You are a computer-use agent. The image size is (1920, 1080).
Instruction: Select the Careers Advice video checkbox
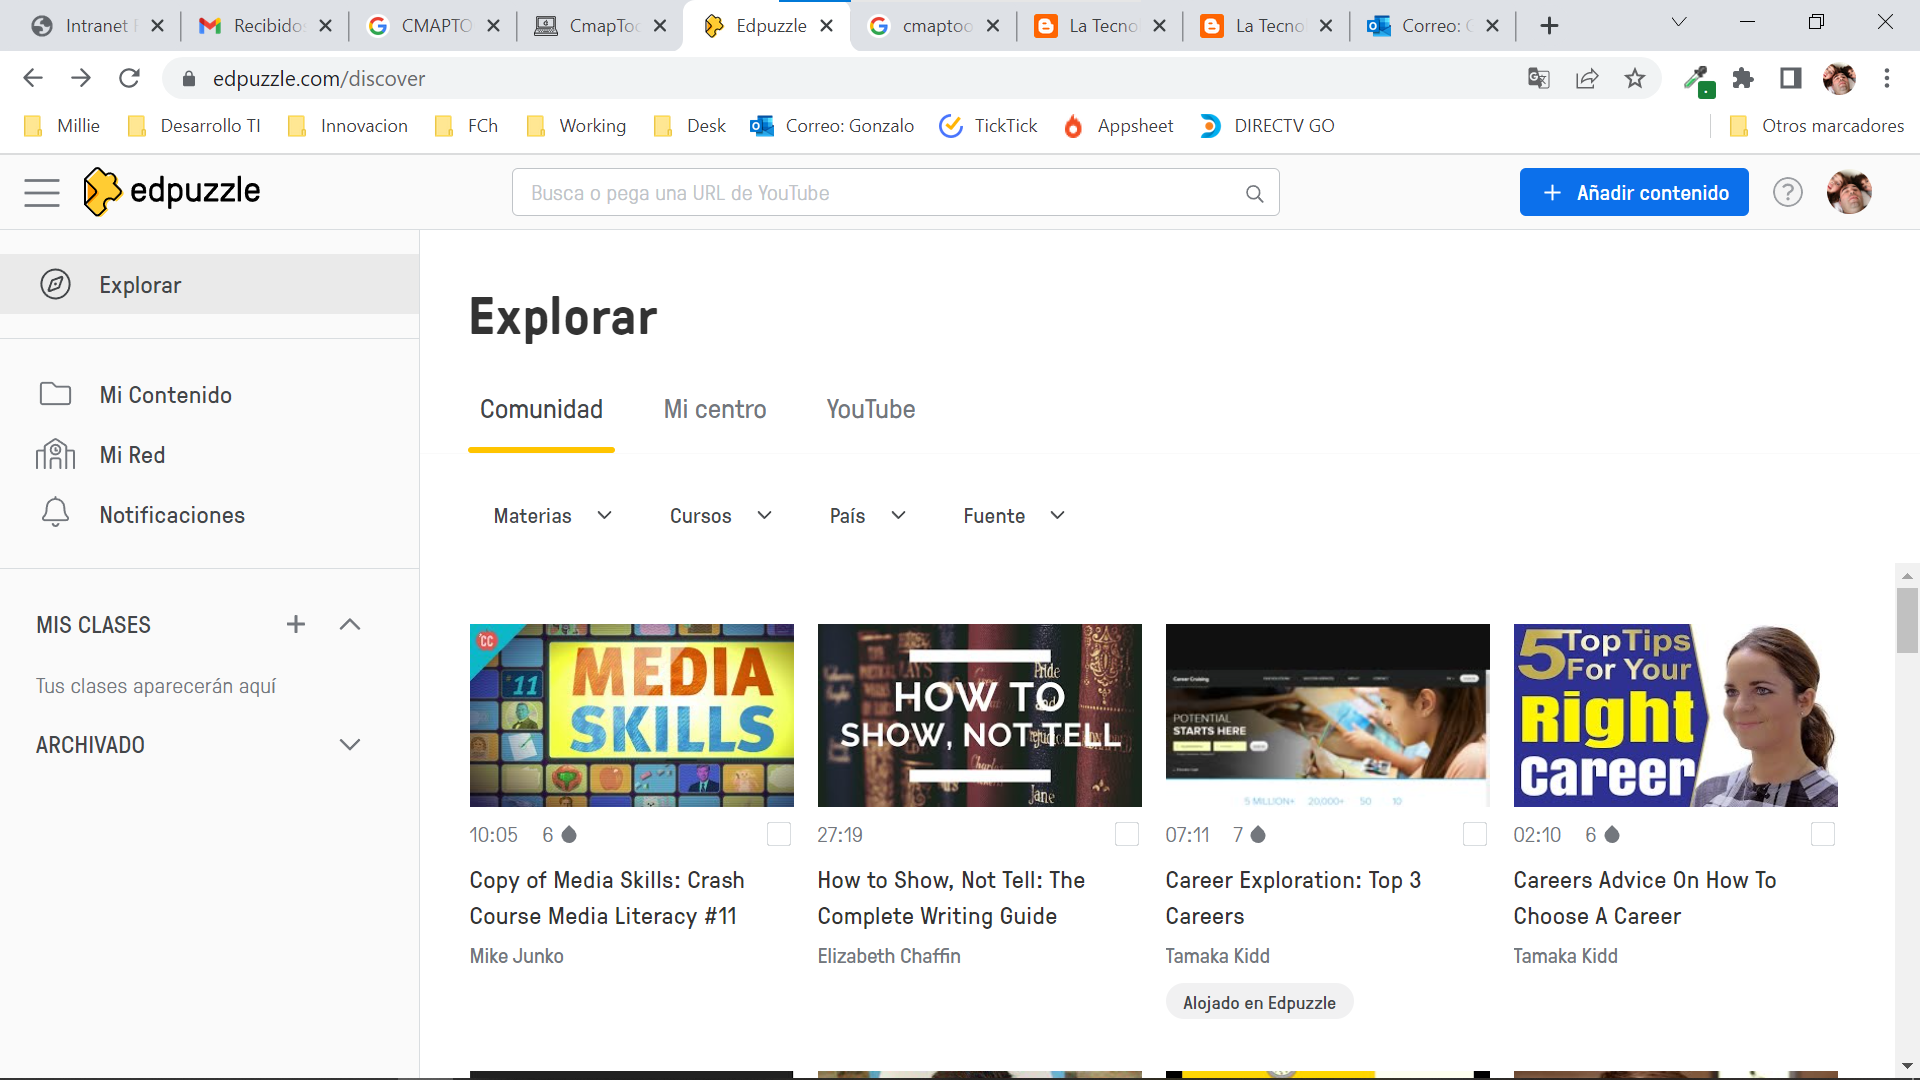pos(1824,834)
